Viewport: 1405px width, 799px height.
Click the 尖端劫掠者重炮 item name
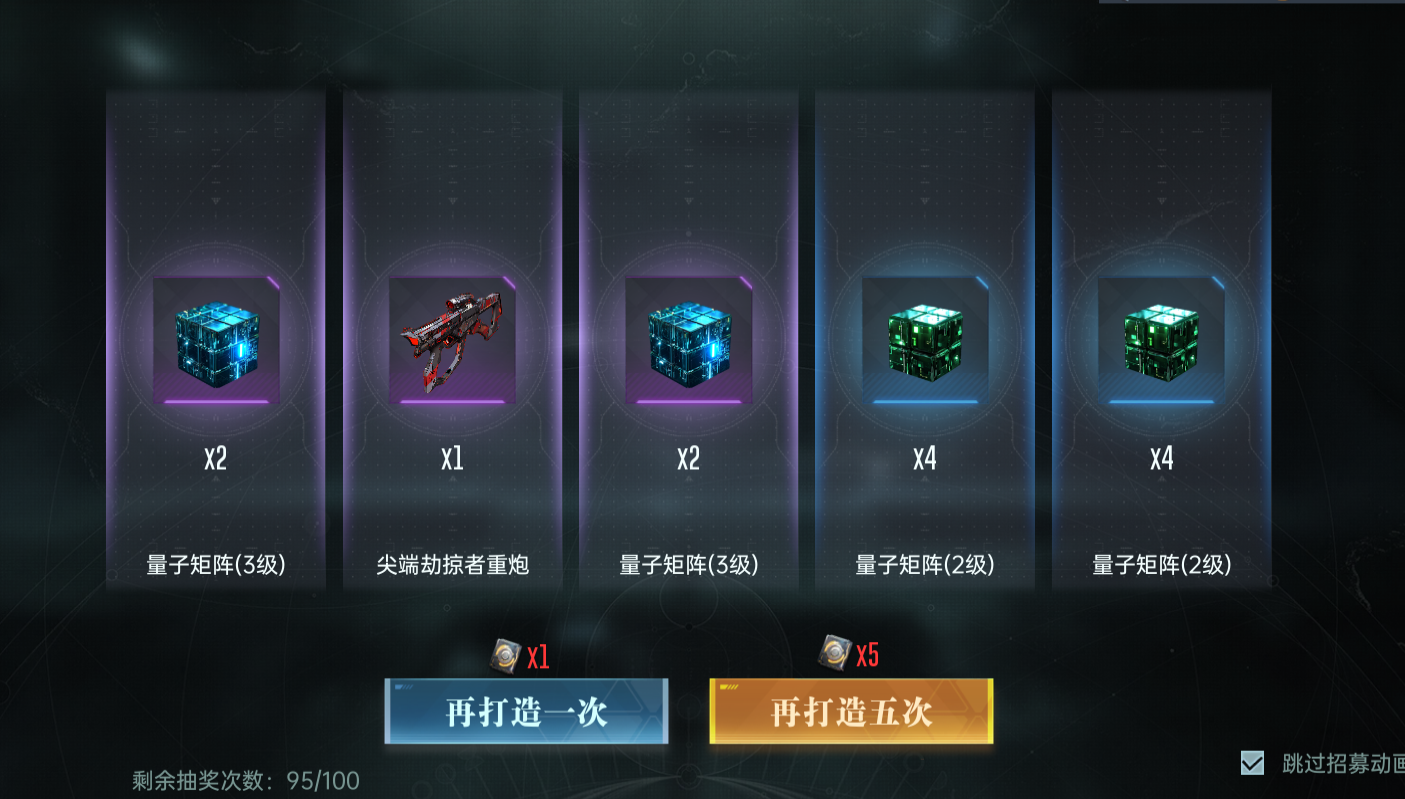[x=452, y=565]
